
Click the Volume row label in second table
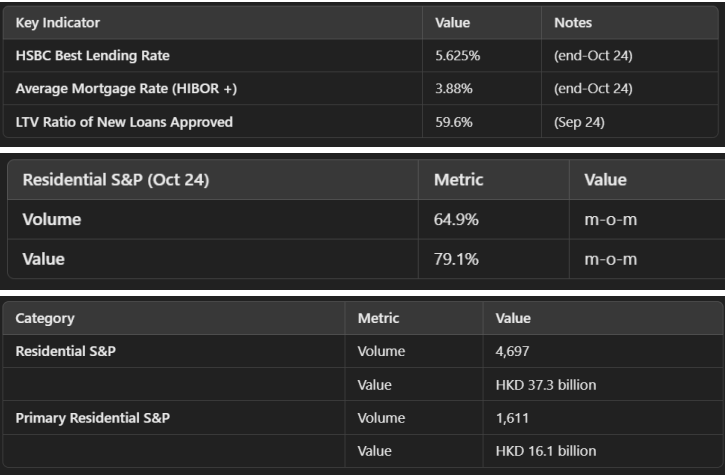(52, 219)
